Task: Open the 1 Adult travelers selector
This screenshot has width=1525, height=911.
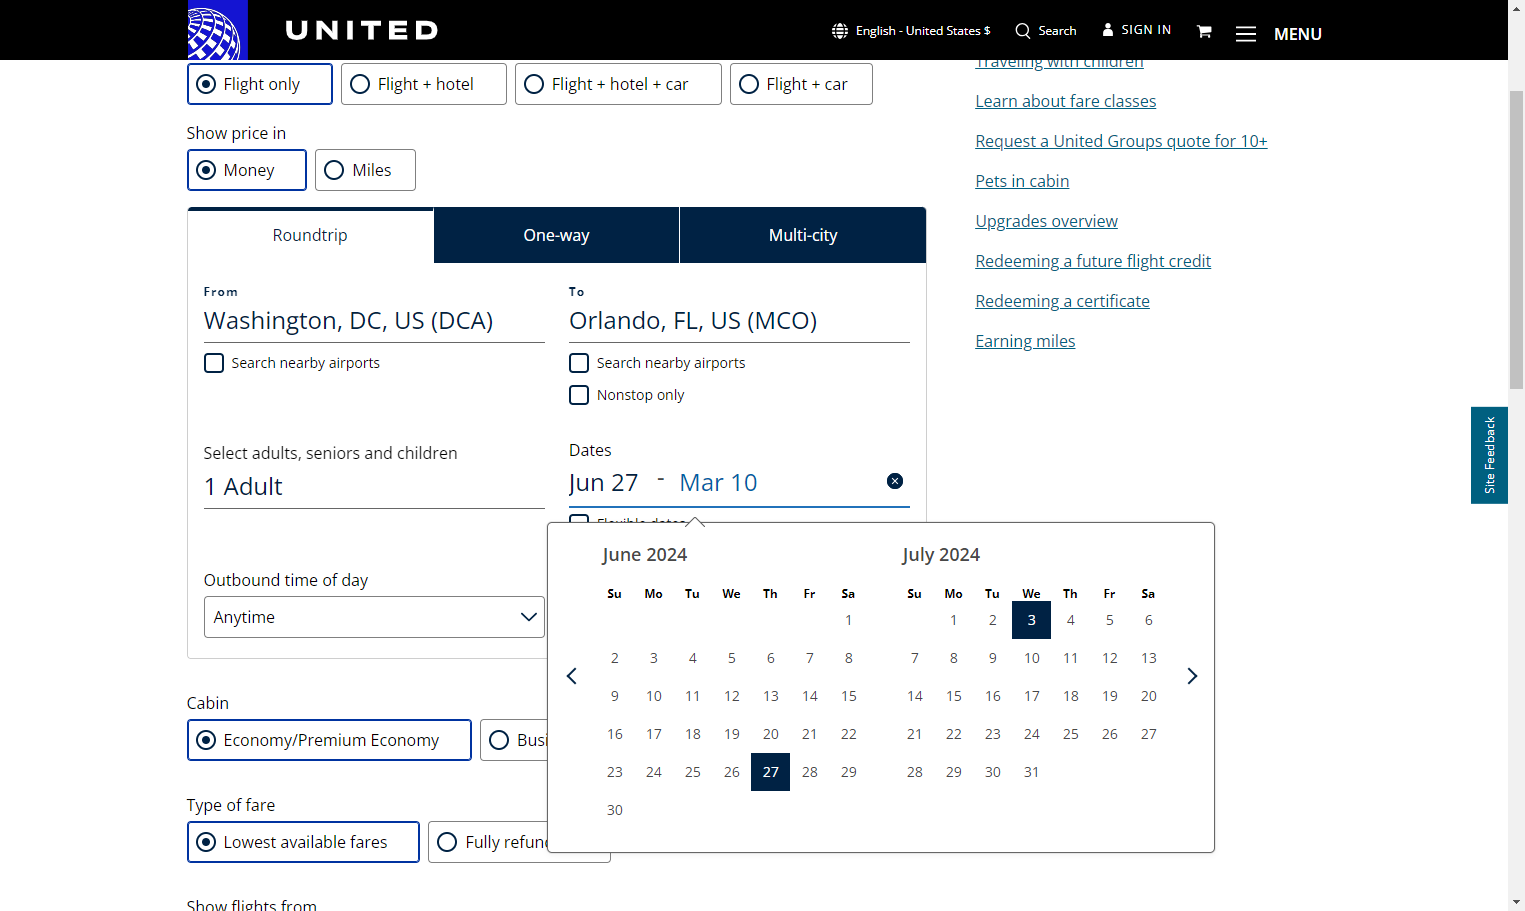Action: click(x=374, y=487)
